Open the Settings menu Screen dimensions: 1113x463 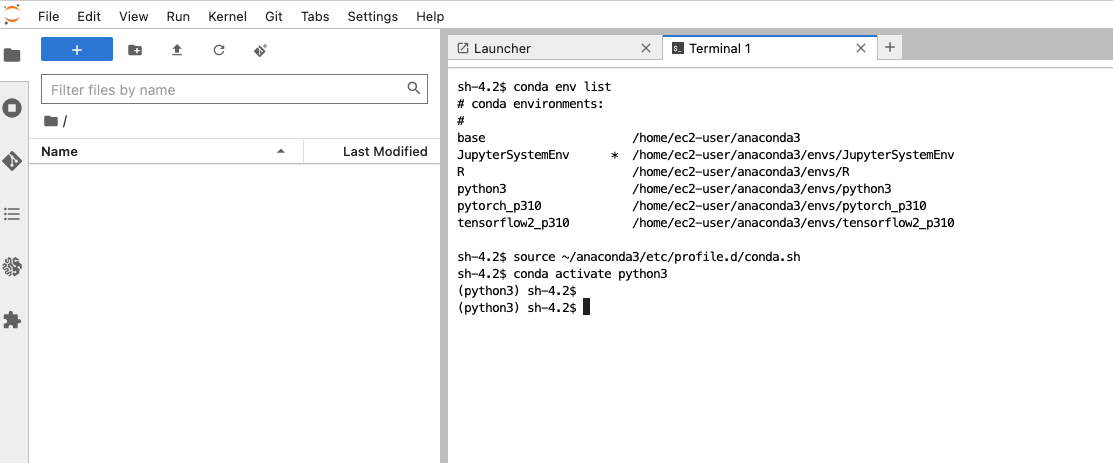(373, 16)
